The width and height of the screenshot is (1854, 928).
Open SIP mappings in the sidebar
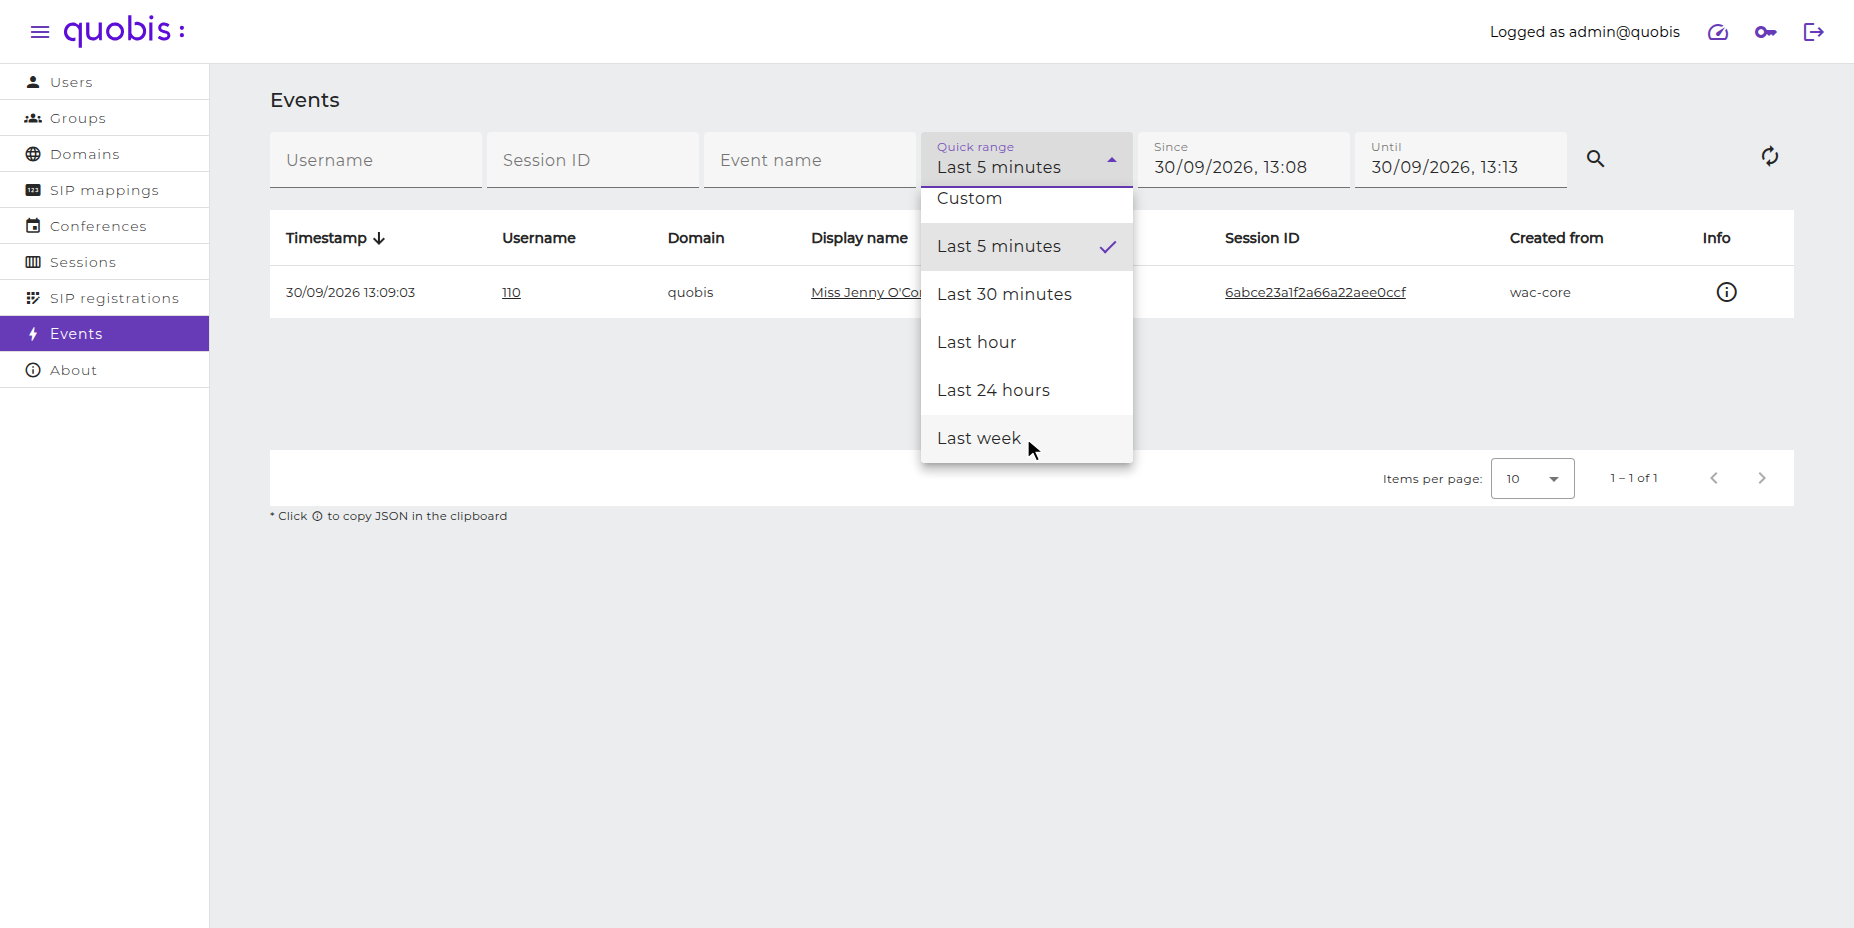(104, 190)
